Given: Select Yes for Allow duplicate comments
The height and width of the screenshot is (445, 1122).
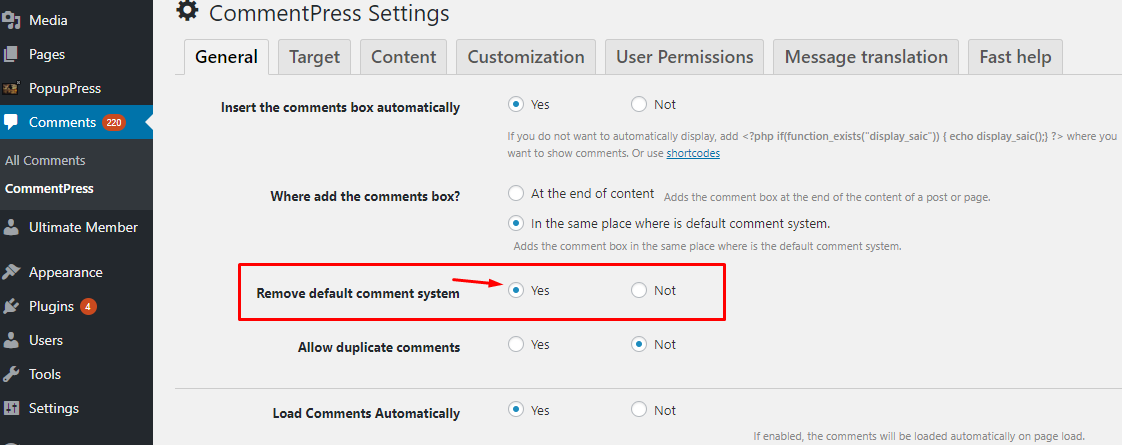Looking at the screenshot, I should 515,344.
